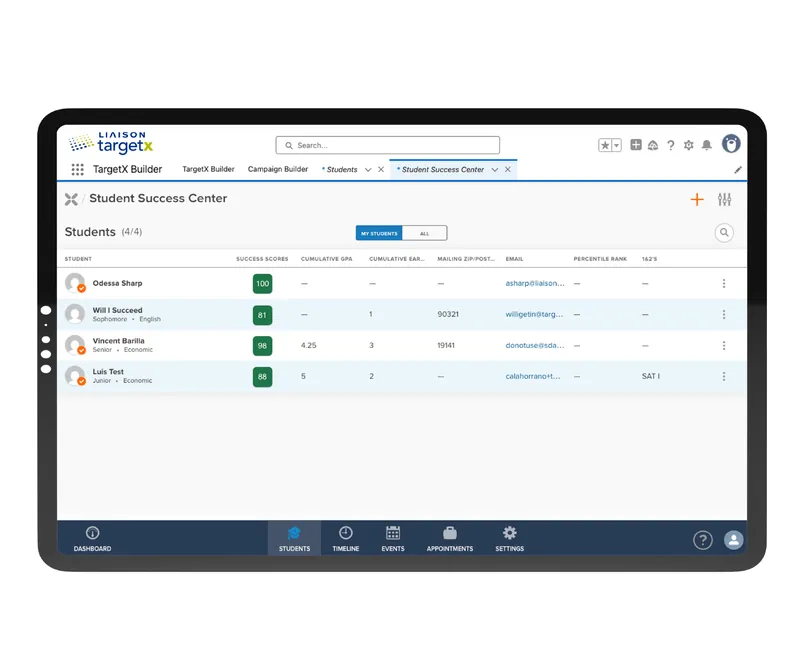
Task: Click the global Search field
Action: (x=387, y=145)
